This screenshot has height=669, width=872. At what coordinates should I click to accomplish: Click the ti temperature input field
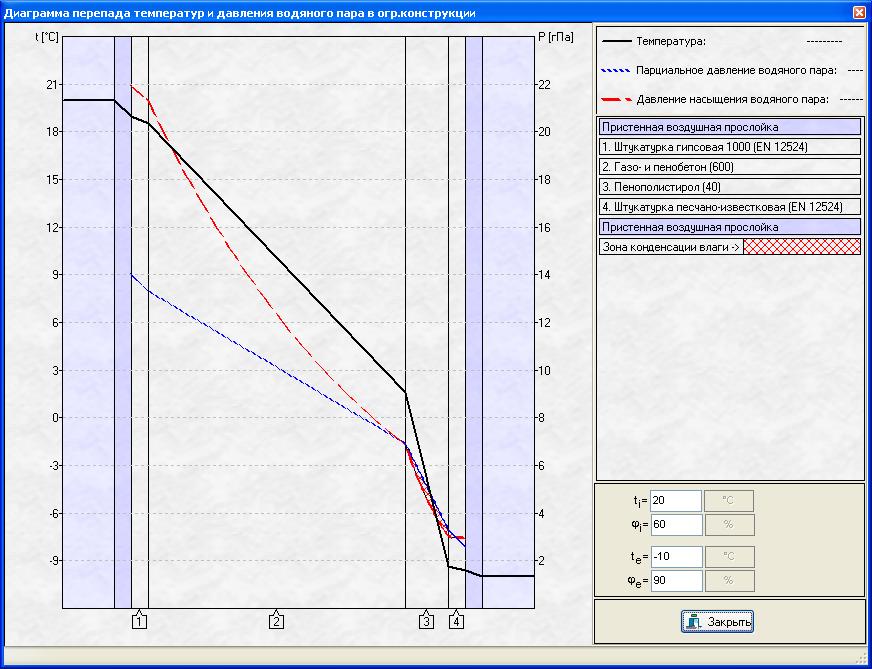tap(674, 501)
